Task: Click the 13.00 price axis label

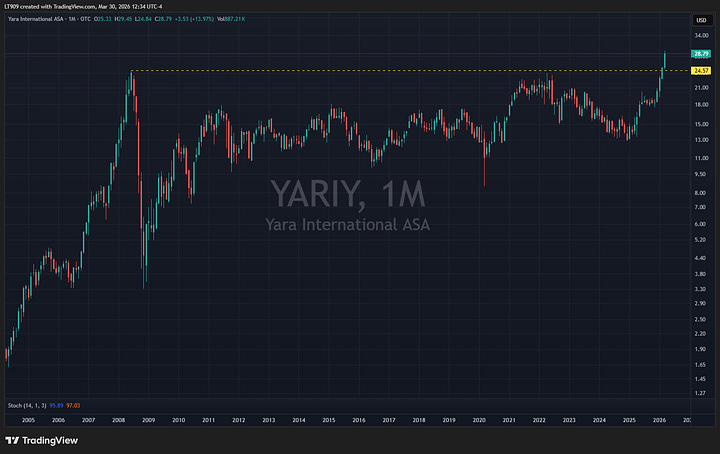Action: click(x=701, y=140)
